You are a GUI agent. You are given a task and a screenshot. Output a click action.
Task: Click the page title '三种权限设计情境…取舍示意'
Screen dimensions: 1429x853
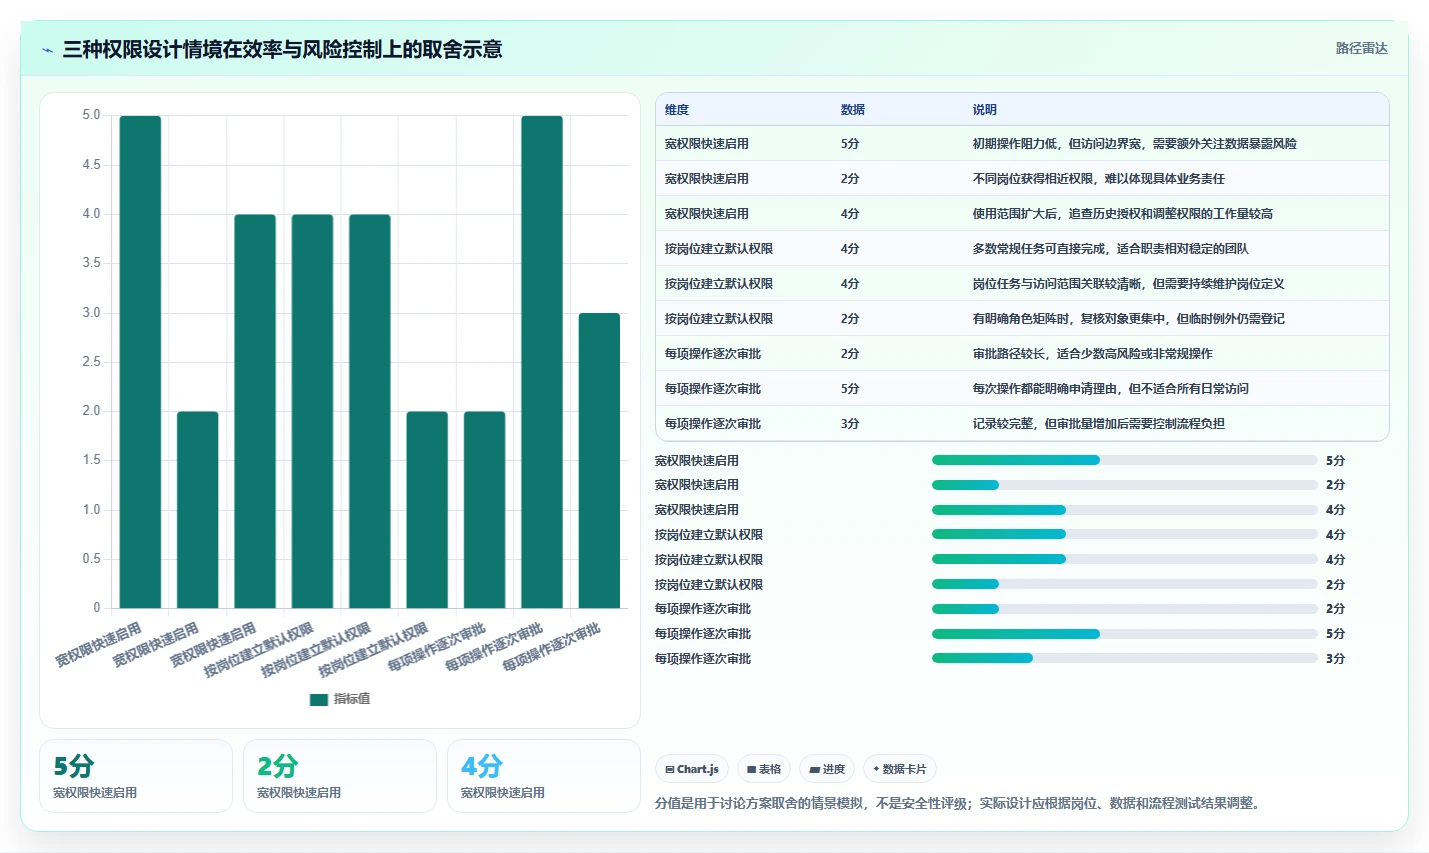[282, 49]
